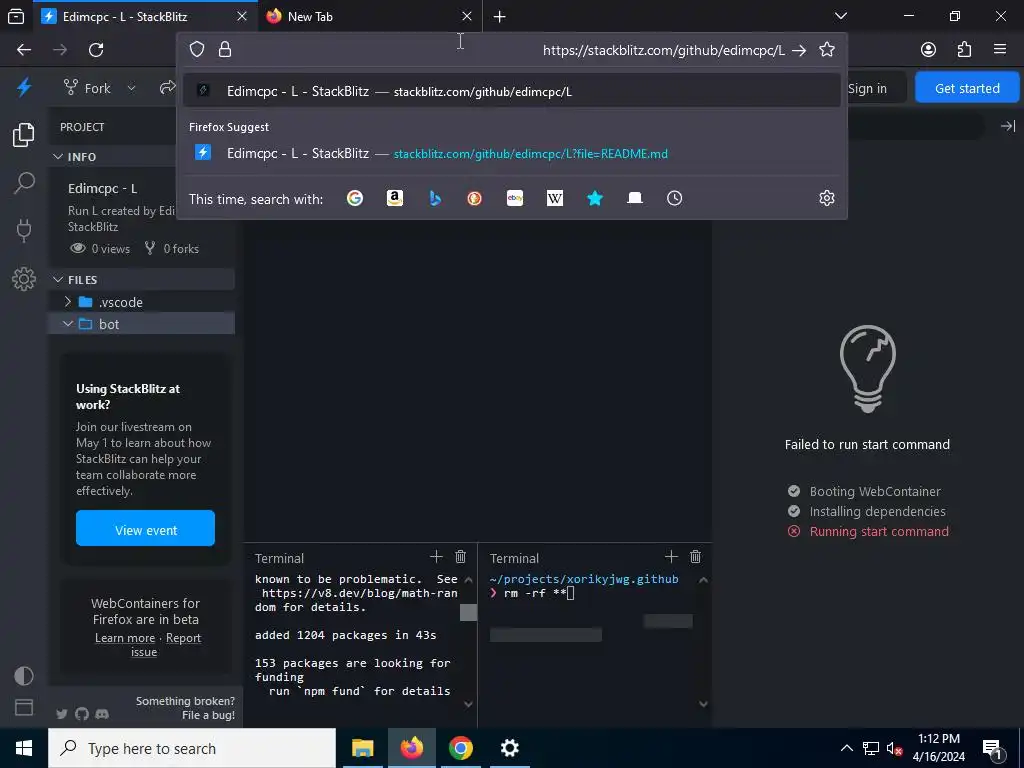Open the List all tabs dropdown
This screenshot has height=768, width=1024.
[841, 16]
